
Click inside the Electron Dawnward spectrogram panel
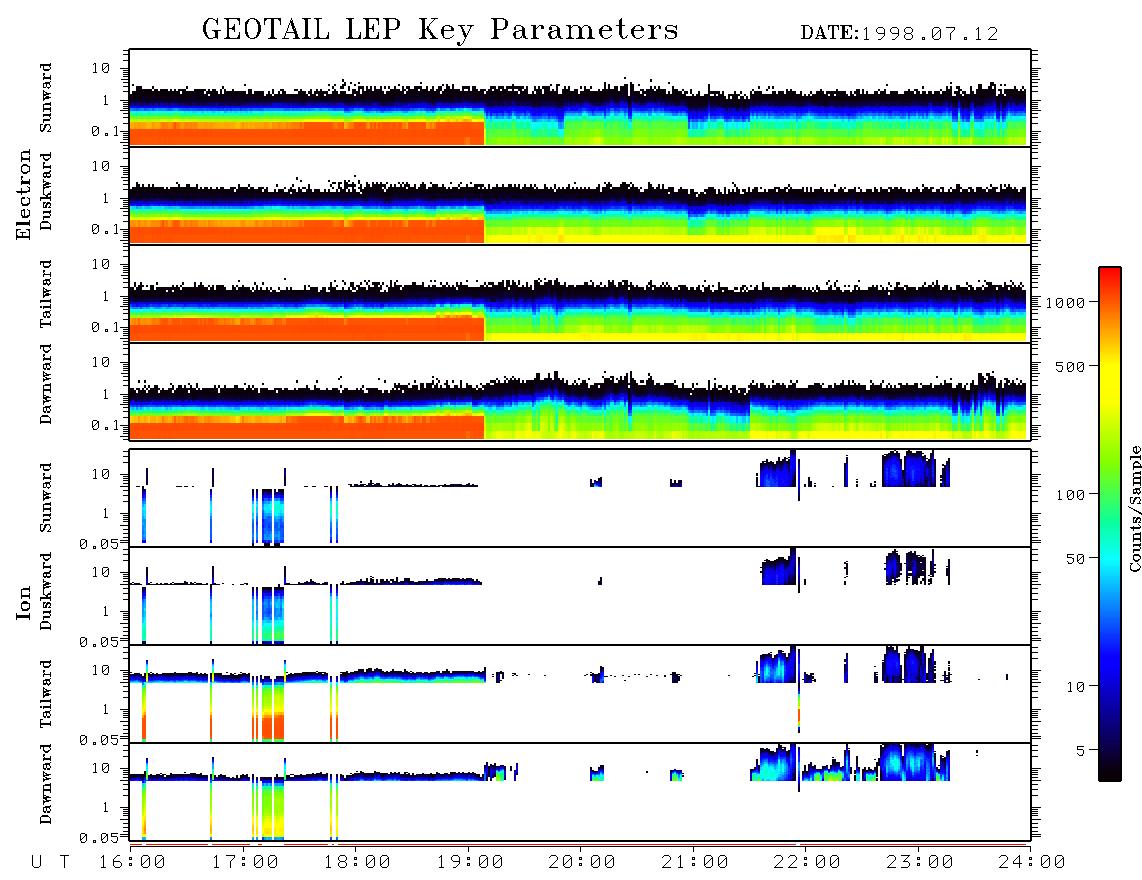(x=580, y=391)
